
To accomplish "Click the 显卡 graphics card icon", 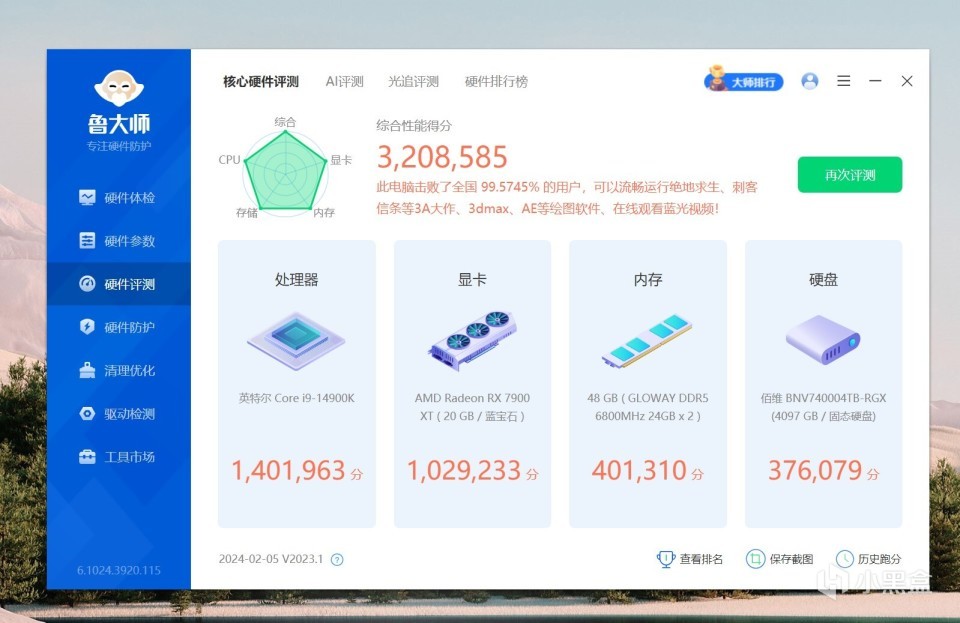I will tap(472, 340).
